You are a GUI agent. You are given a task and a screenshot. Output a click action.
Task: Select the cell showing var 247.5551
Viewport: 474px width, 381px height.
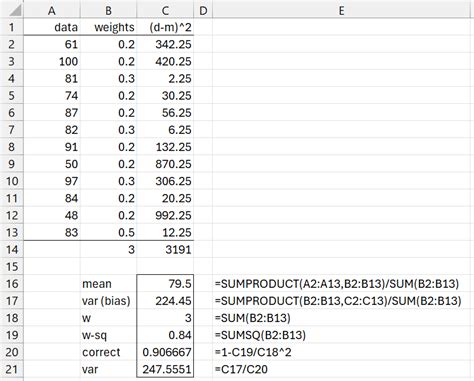point(165,369)
